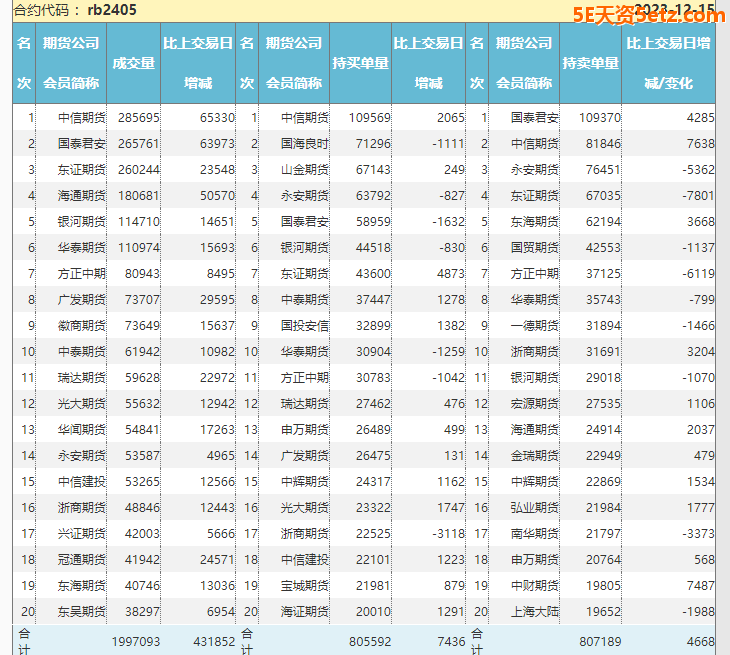Screen dimensions: 730x655
Task: Click short position value 81846
Action: point(603,144)
